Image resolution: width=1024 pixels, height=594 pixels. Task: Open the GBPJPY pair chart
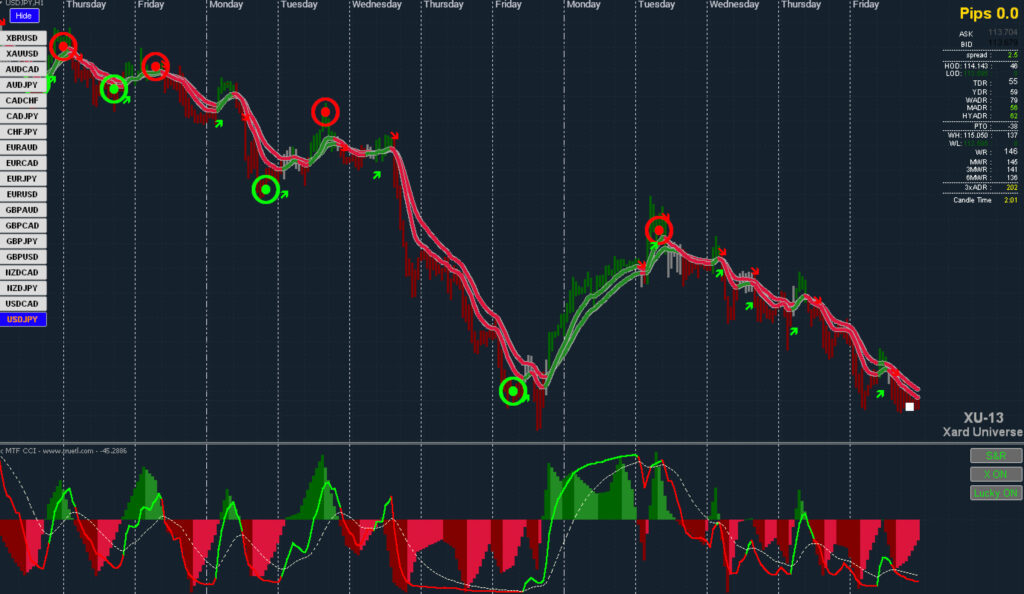pyautogui.click(x=23, y=241)
